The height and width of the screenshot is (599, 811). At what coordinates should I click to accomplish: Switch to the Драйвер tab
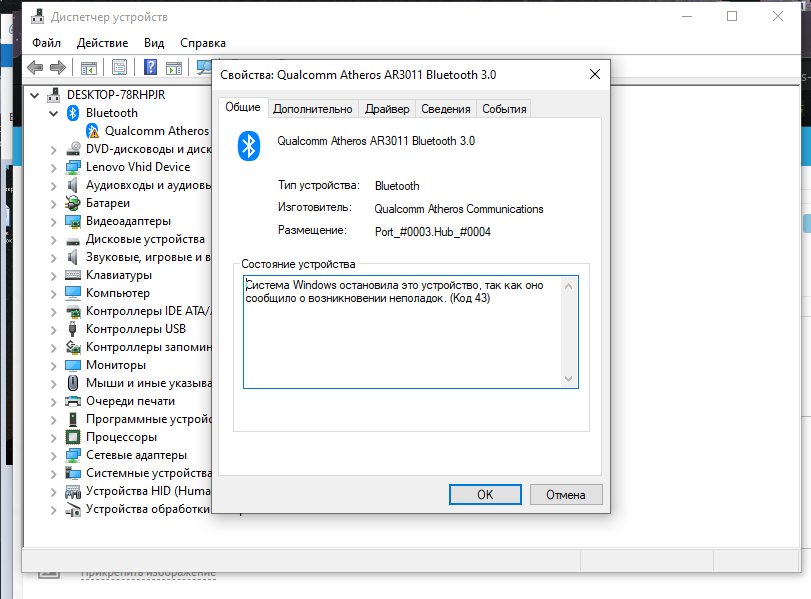tap(387, 109)
